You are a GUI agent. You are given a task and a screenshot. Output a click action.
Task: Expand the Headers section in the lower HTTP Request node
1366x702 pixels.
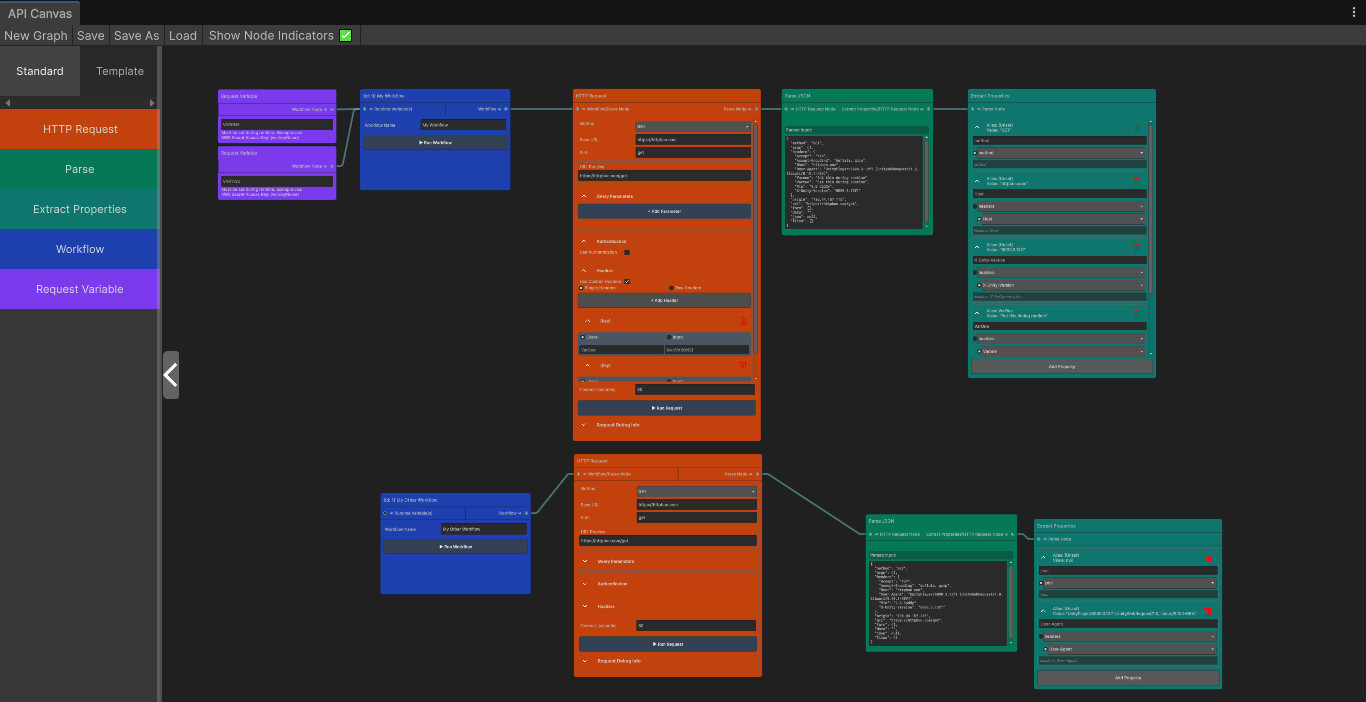coord(584,605)
